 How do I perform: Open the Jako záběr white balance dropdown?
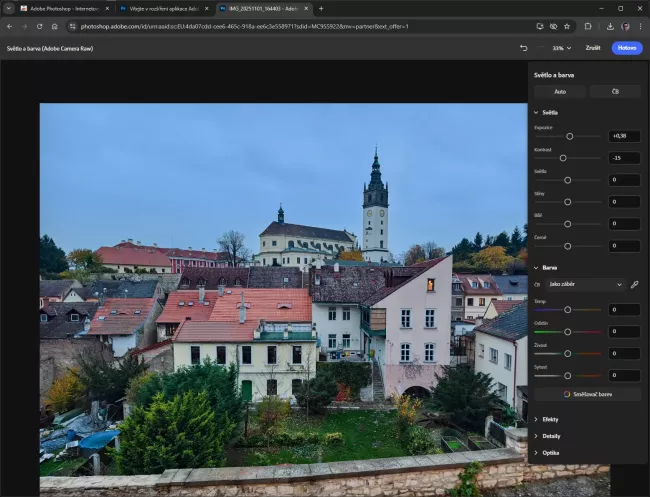coord(585,284)
